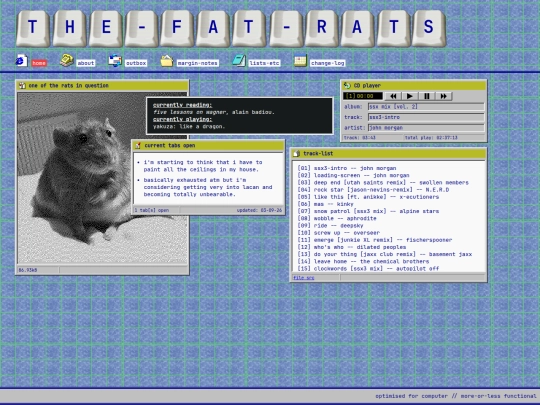Click the track-list window title icon

click(297, 154)
